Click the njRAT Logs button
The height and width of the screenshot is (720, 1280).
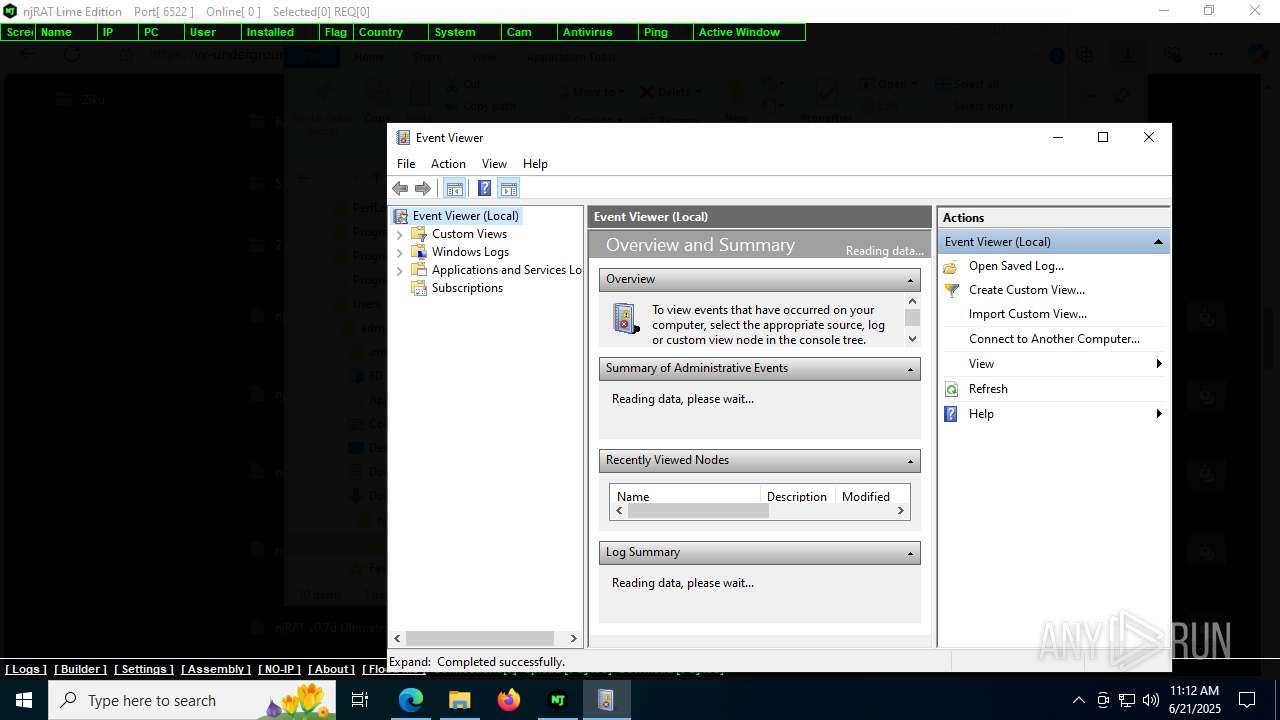(x=26, y=669)
